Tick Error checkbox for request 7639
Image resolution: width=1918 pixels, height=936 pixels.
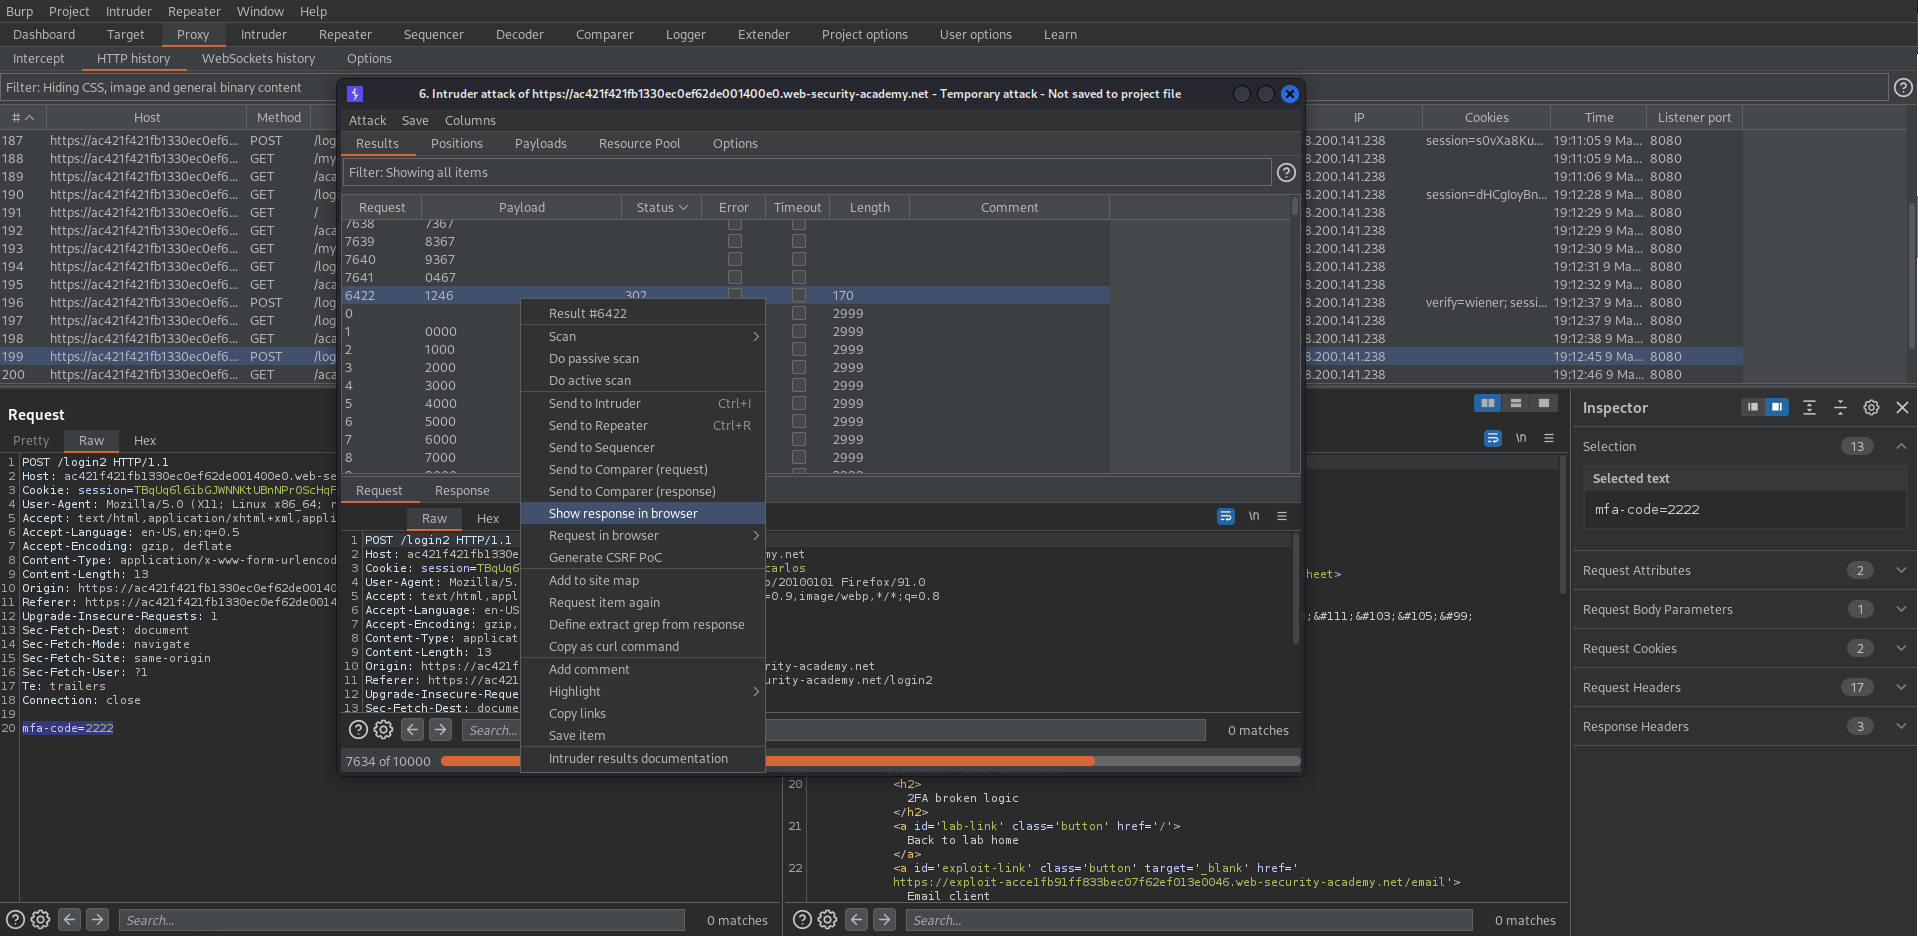point(735,241)
